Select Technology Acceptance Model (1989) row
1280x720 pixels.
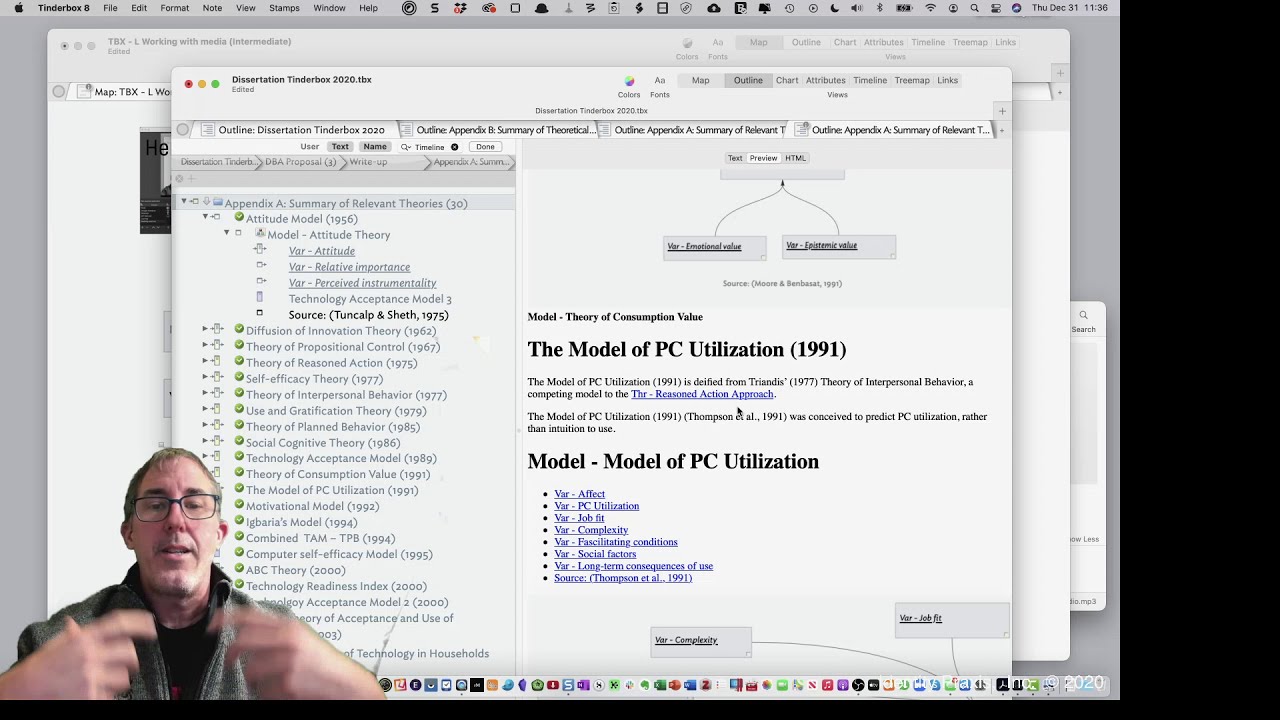coord(341,458)
